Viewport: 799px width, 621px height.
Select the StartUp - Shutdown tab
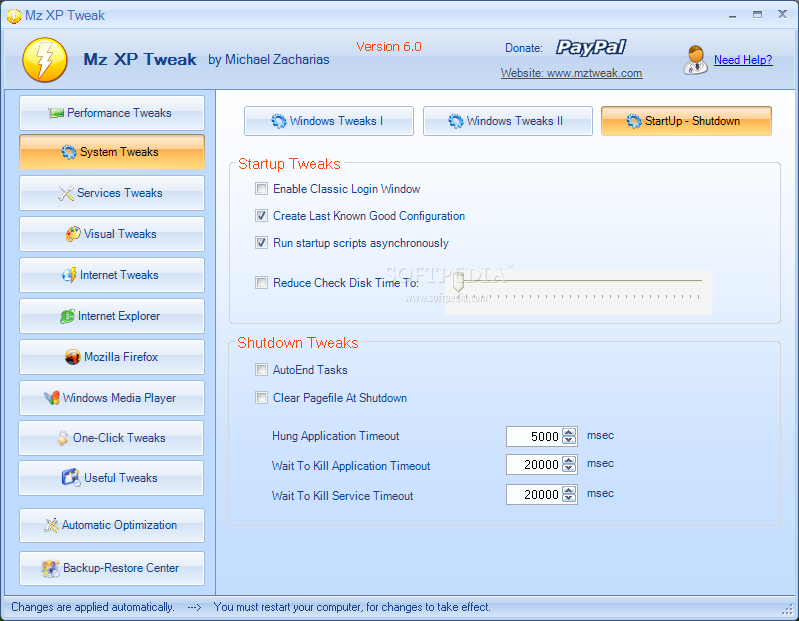(686, 121)
